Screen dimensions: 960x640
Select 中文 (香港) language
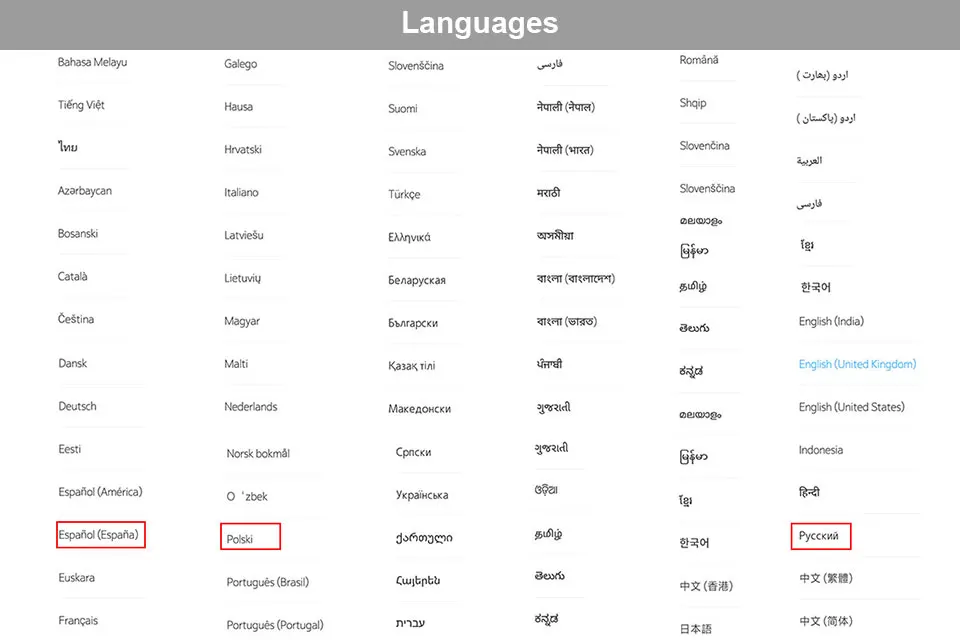pos(706,586)
